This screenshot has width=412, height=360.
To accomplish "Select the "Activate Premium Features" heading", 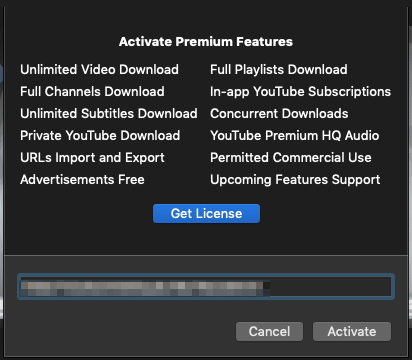I will pos(206,42).
